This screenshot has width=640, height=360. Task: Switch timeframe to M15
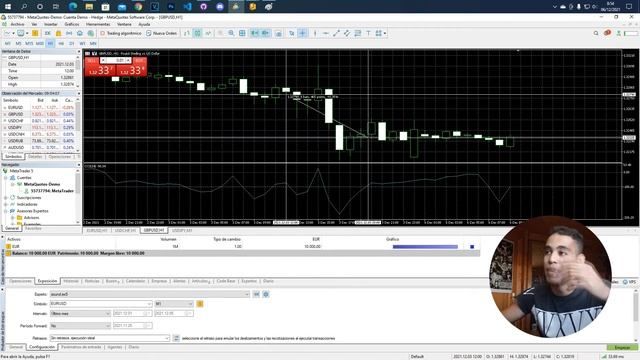point(29,43)
